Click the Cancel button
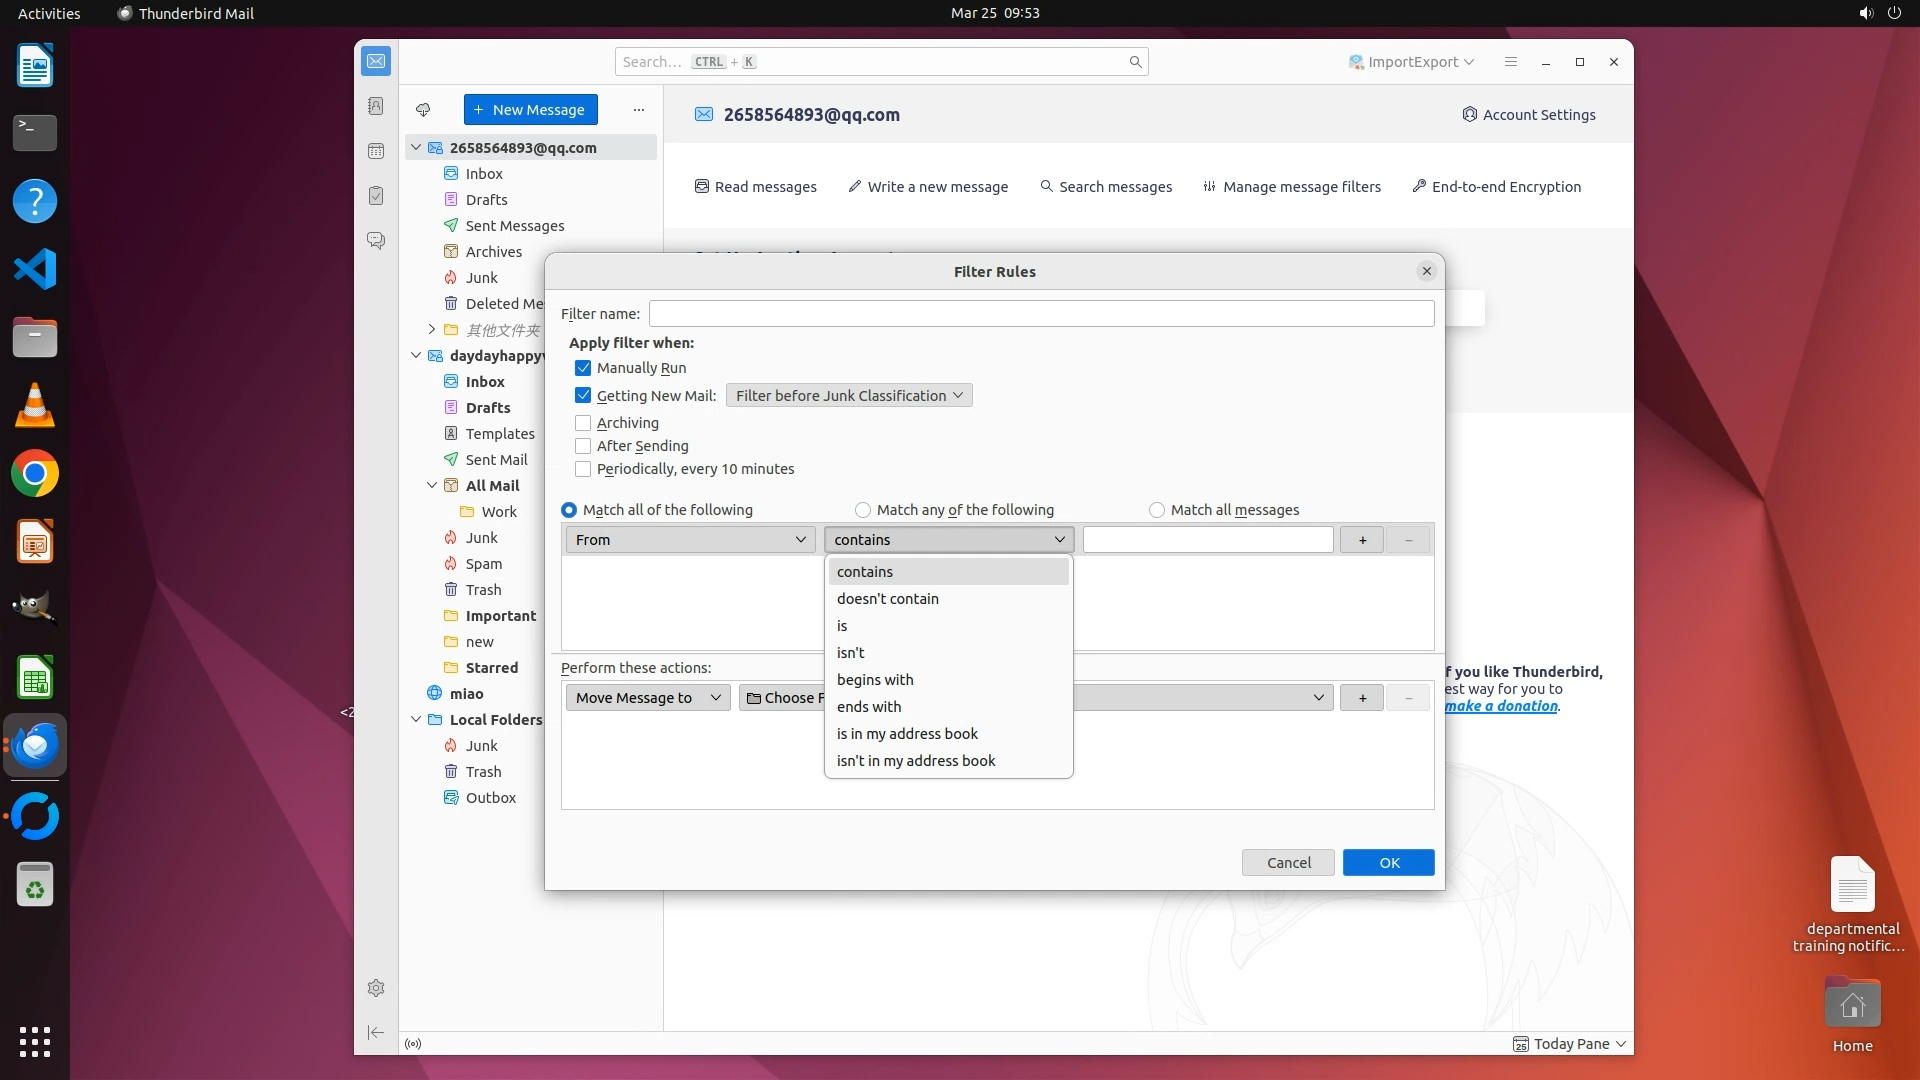The height and width of the screenshot is (1080, 1920). [1288, 863]
